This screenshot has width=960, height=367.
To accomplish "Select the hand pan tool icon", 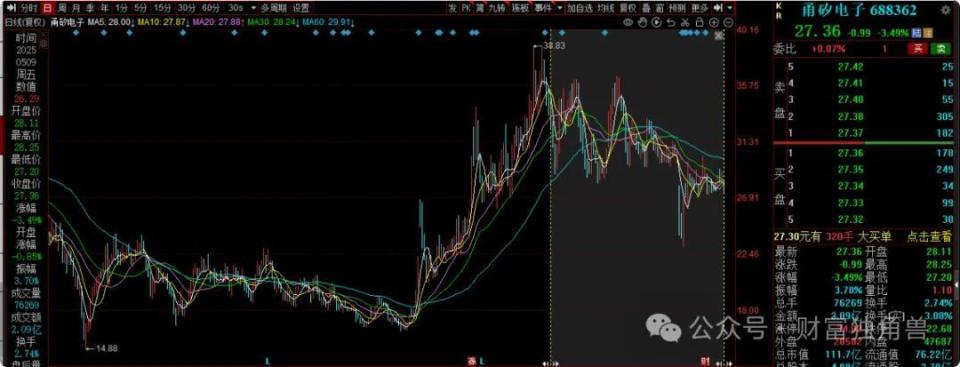I will 642,22.
